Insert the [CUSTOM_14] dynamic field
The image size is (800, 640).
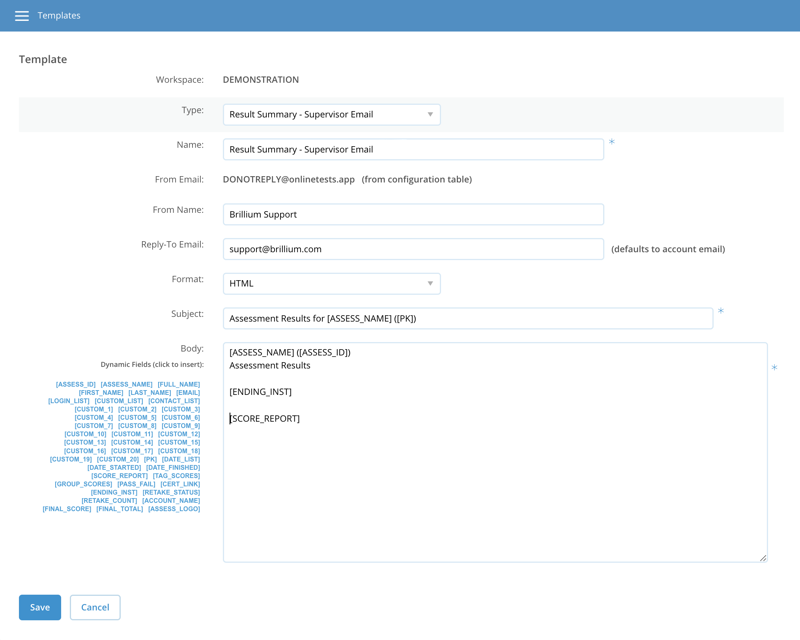(132, 442)
